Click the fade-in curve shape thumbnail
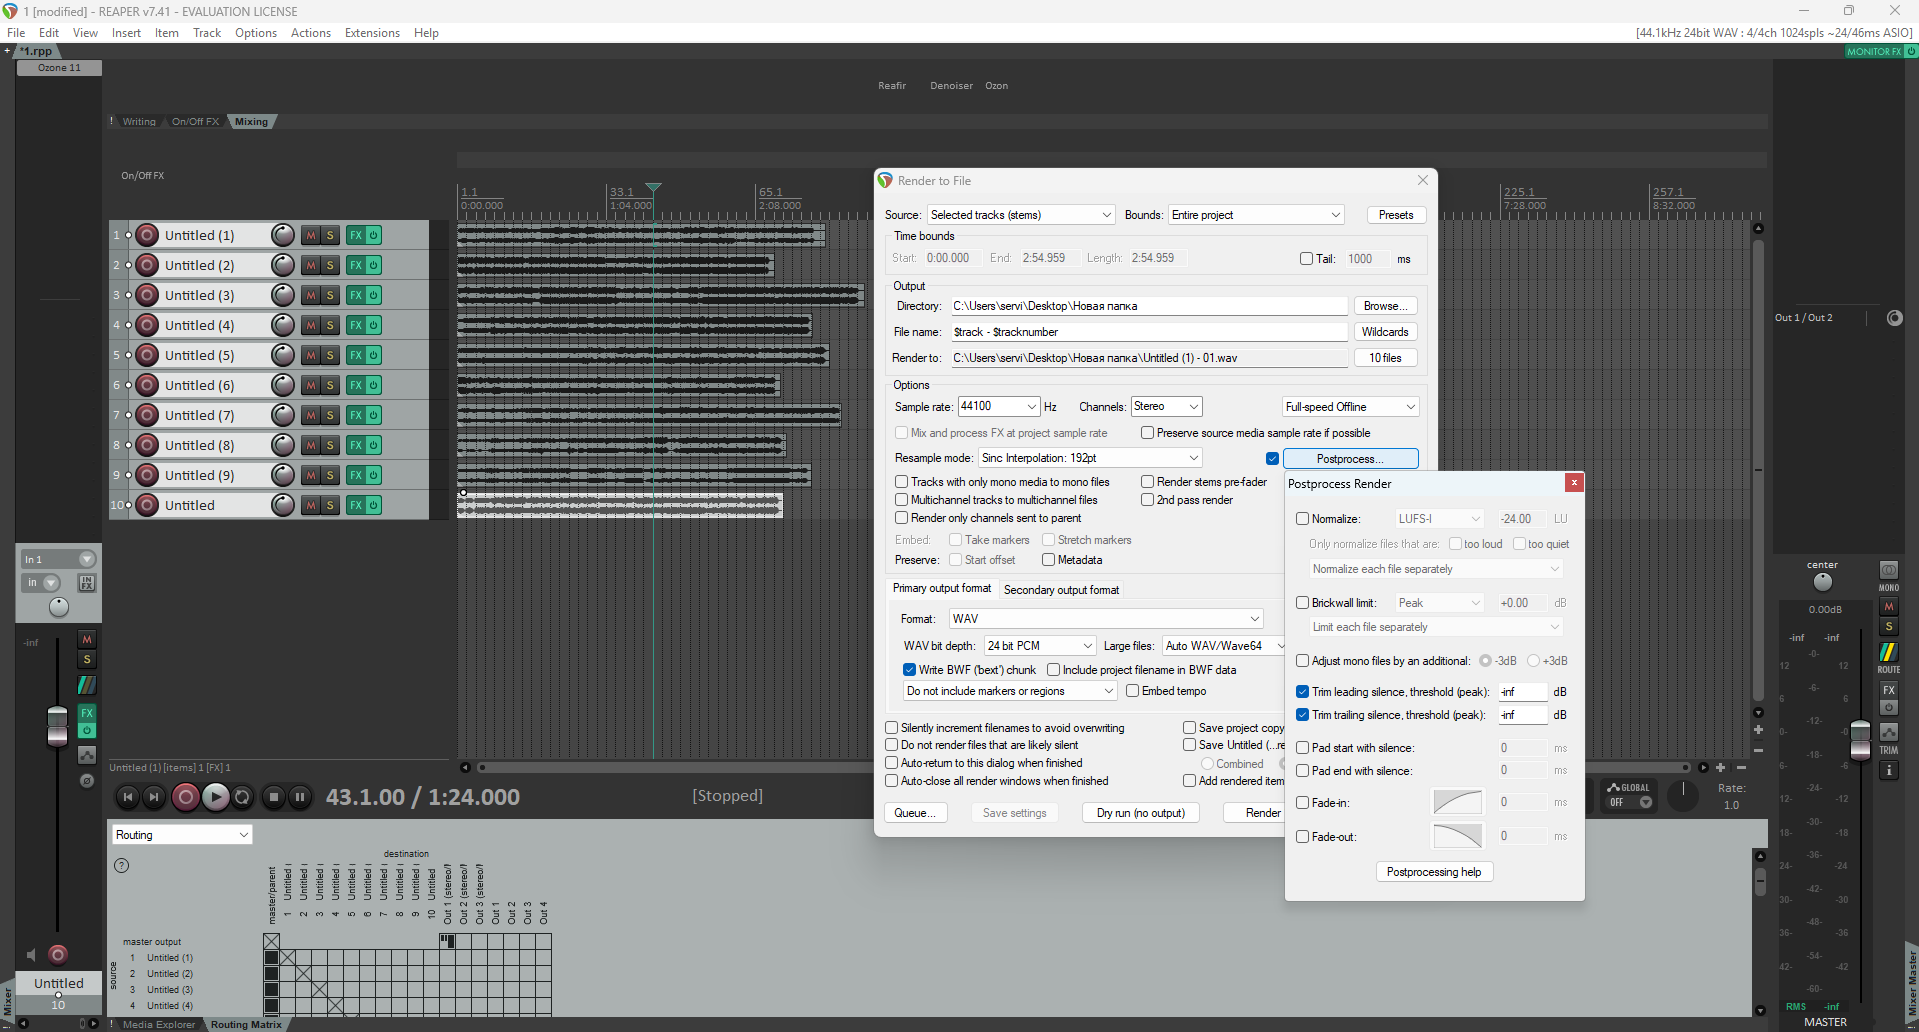1919x1032 pixels. click(1457, 802)
